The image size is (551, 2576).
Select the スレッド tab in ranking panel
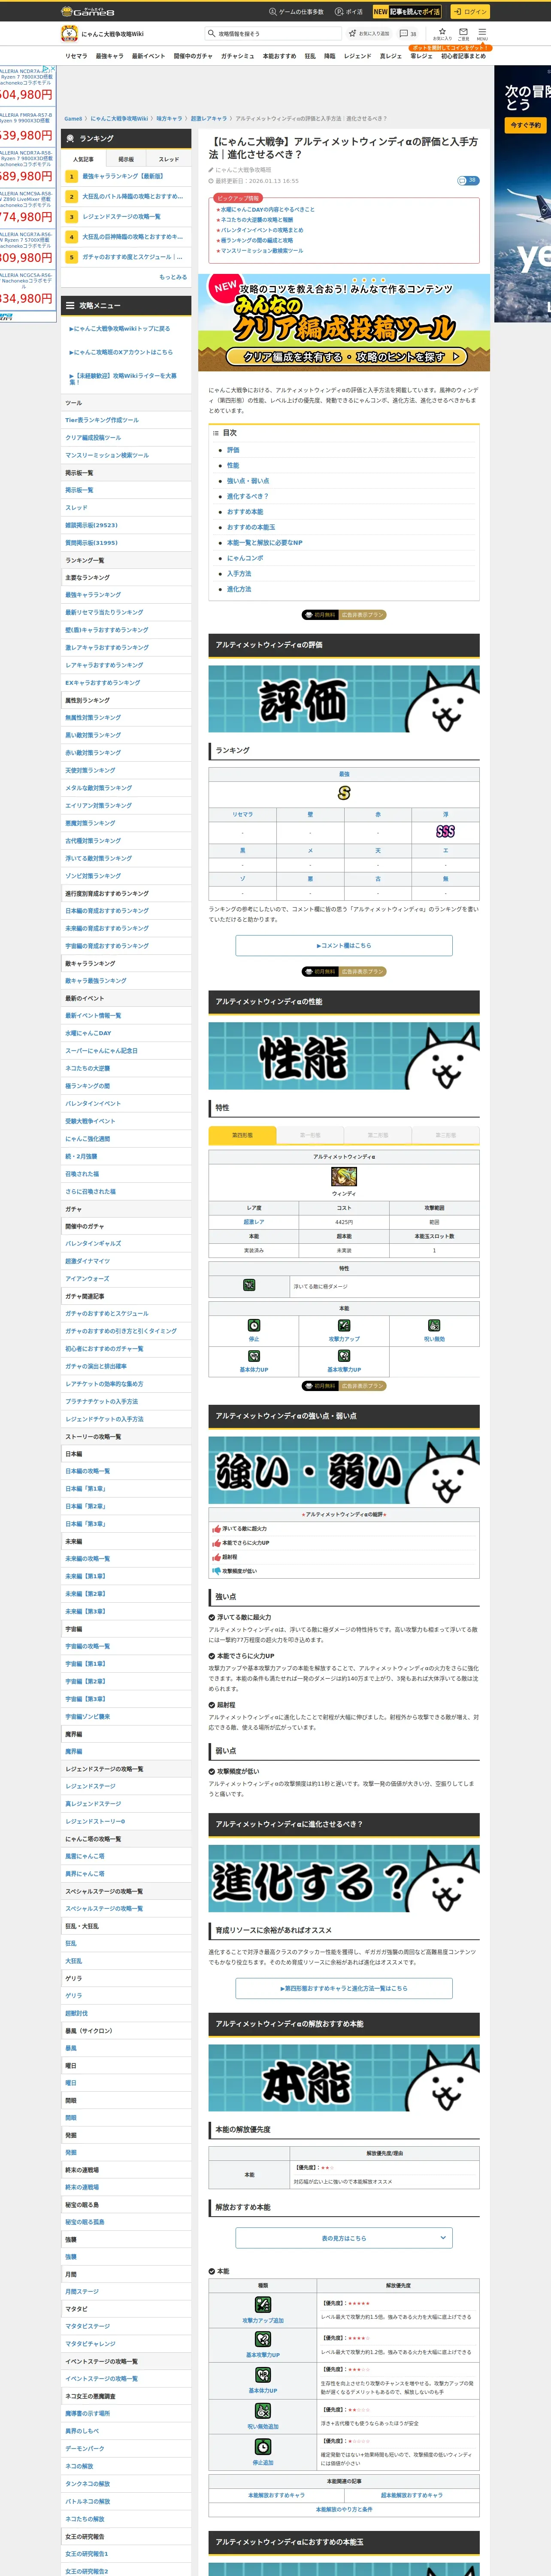coord(169,159)
